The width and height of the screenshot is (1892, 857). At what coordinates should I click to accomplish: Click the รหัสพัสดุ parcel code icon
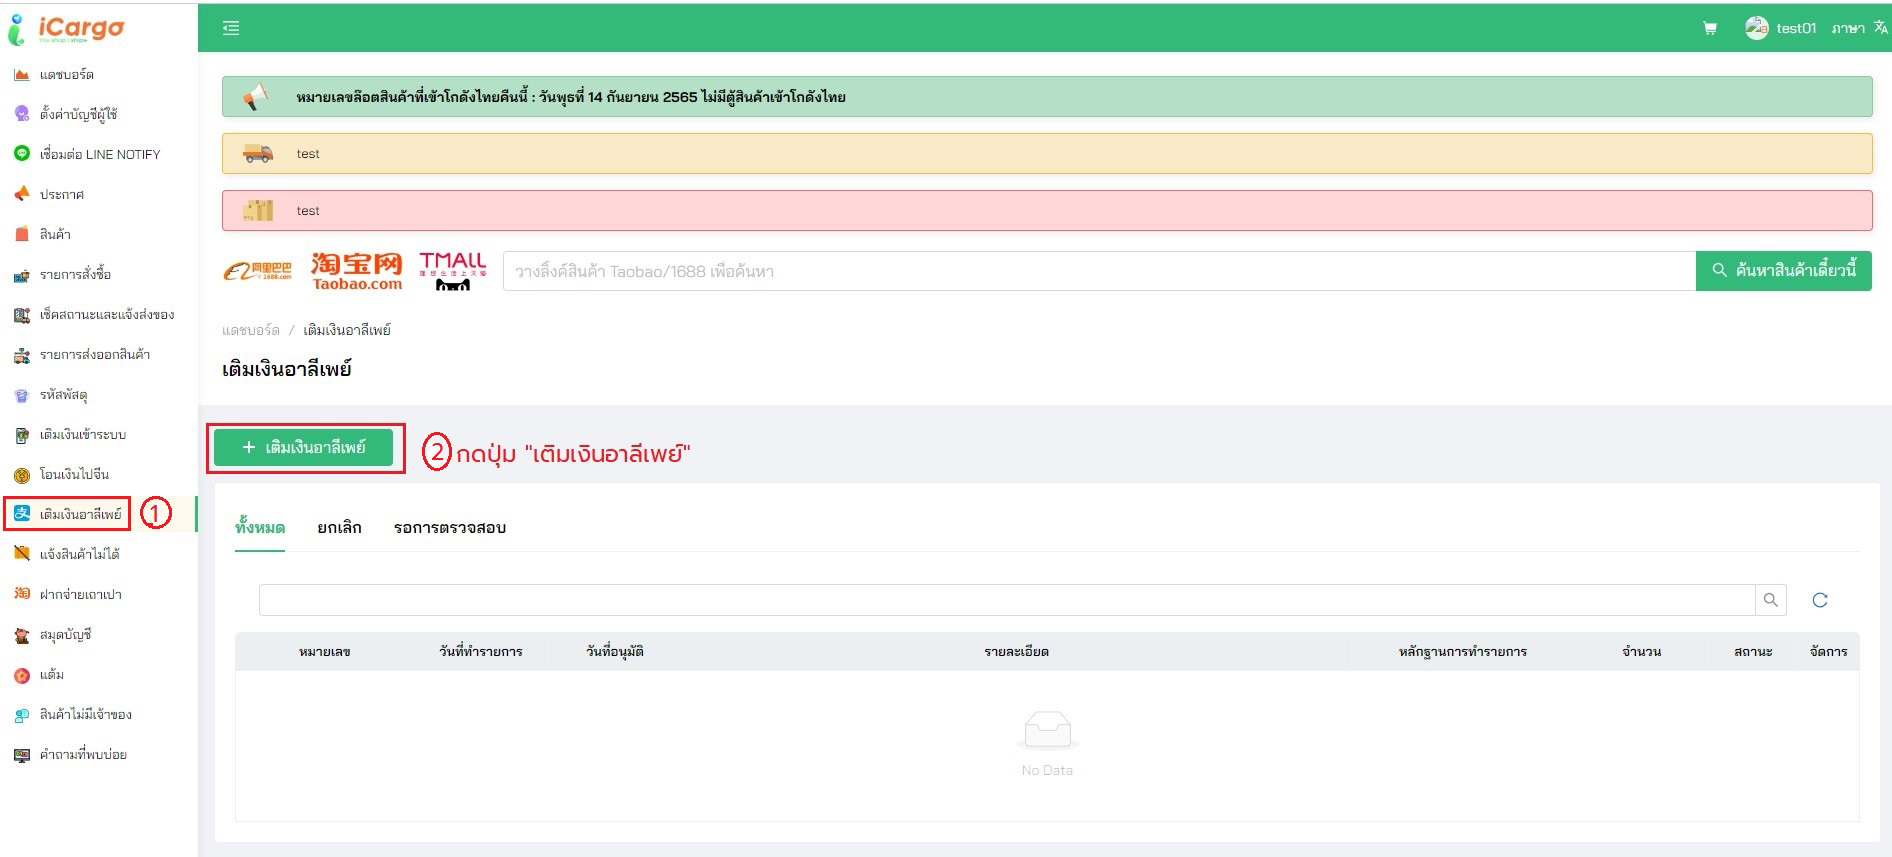(x=21, y=394)
